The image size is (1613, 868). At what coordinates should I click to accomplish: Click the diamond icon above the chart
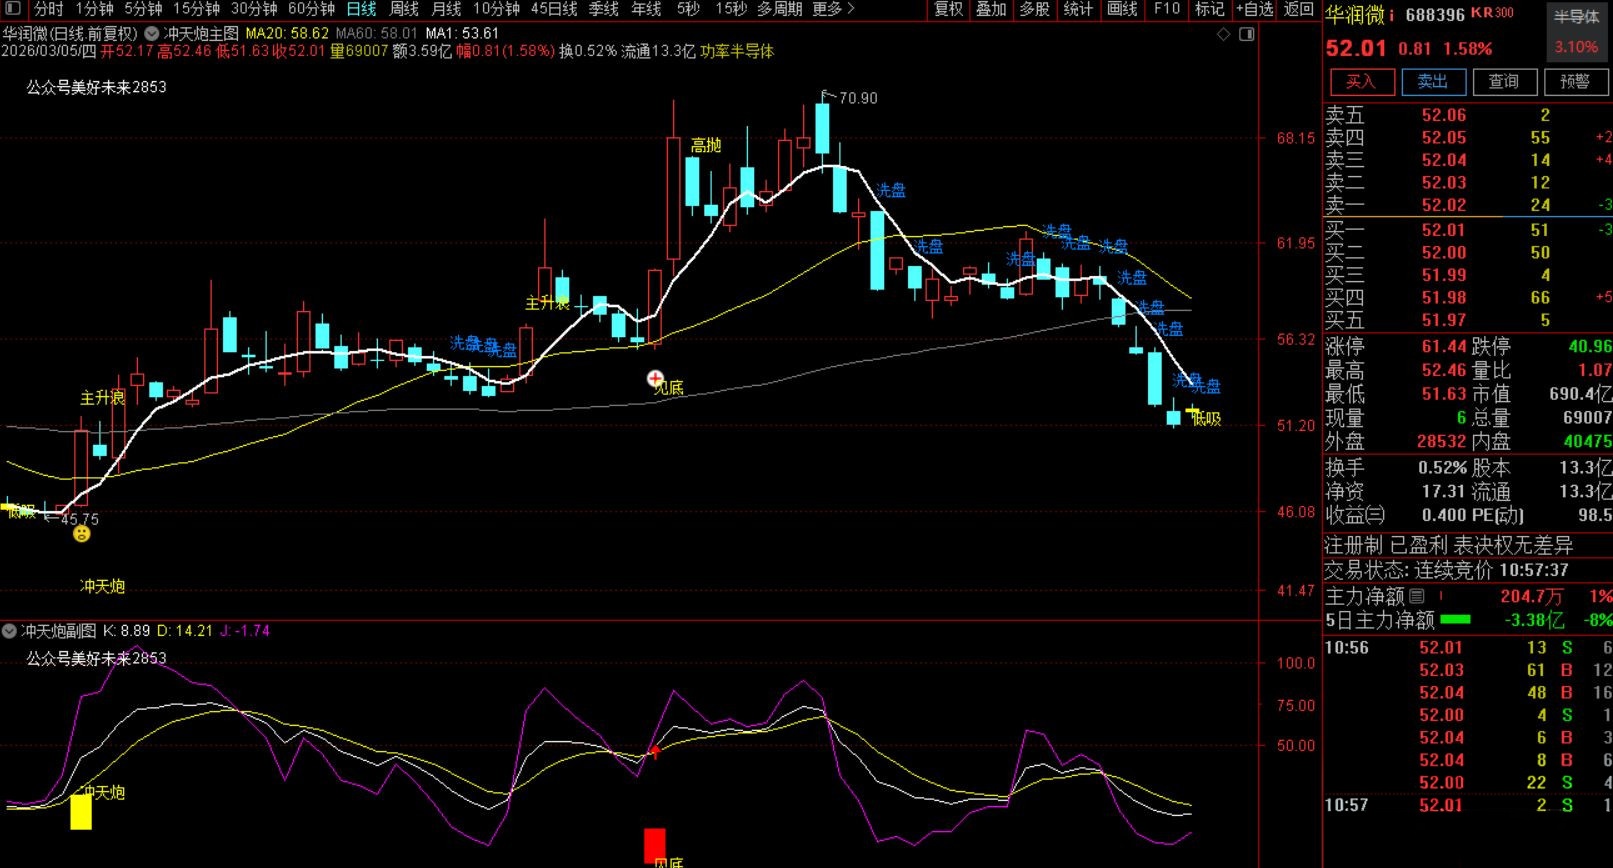click(x=1223, y=34)
